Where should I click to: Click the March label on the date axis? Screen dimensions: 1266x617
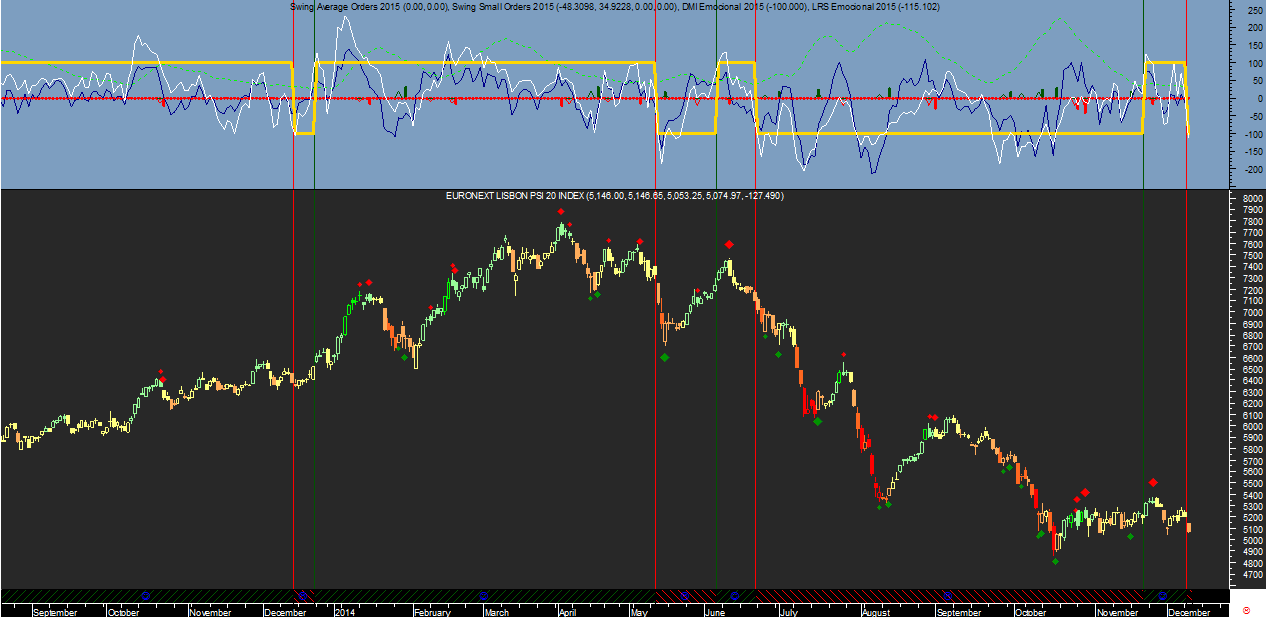tap(497, 612)
